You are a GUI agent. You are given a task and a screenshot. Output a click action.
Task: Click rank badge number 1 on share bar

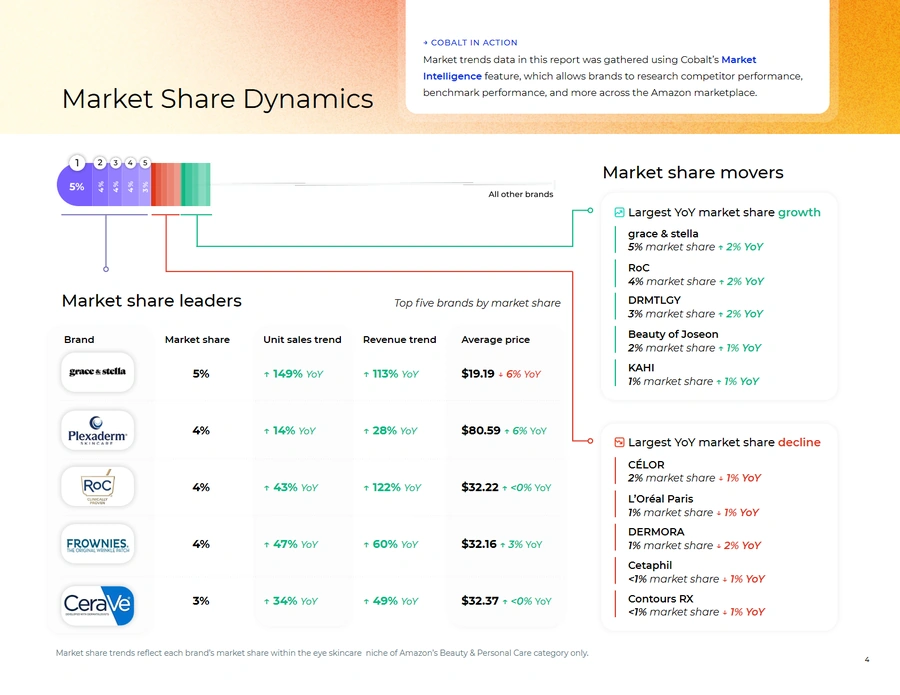click(77, 163)
